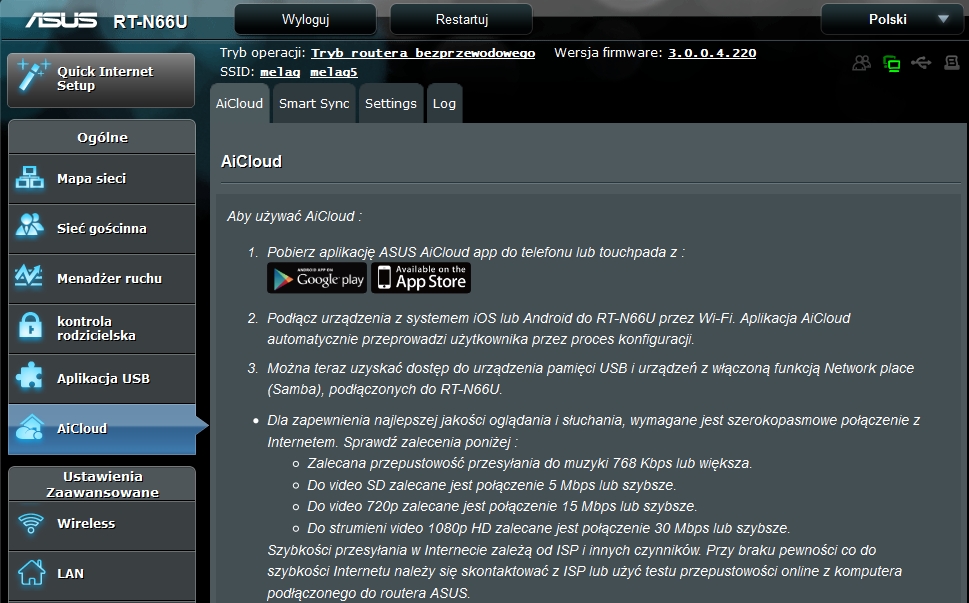Click the Ustawienia Zaawansowane section header

102,484
